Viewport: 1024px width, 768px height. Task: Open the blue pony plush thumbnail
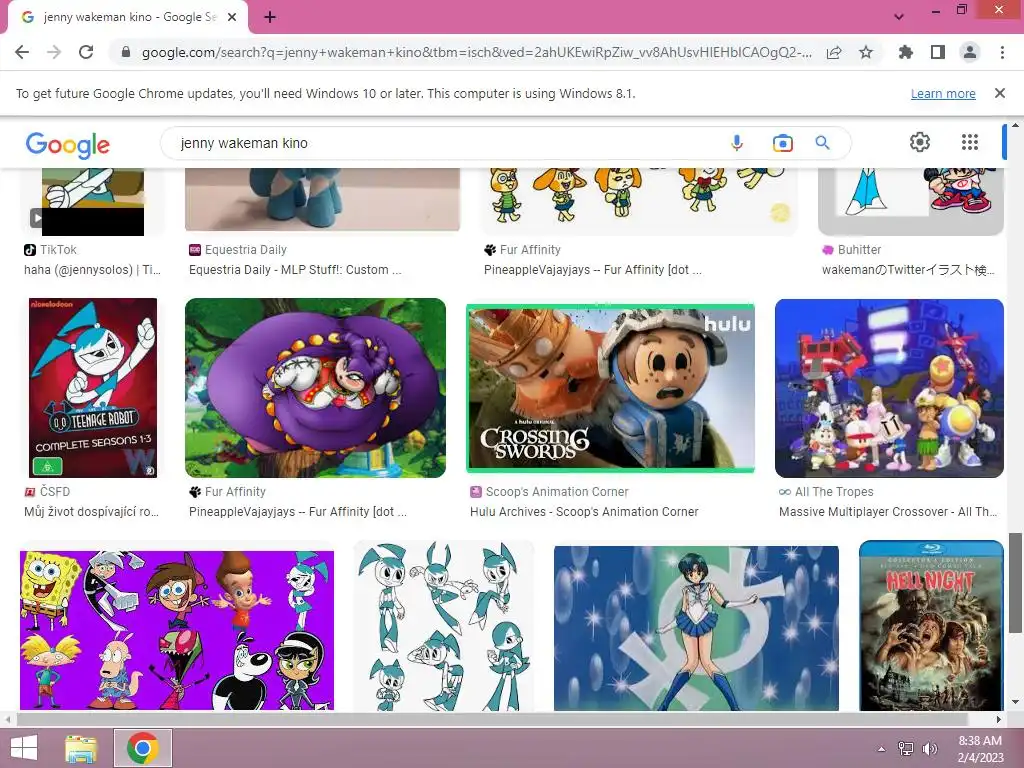323,199
